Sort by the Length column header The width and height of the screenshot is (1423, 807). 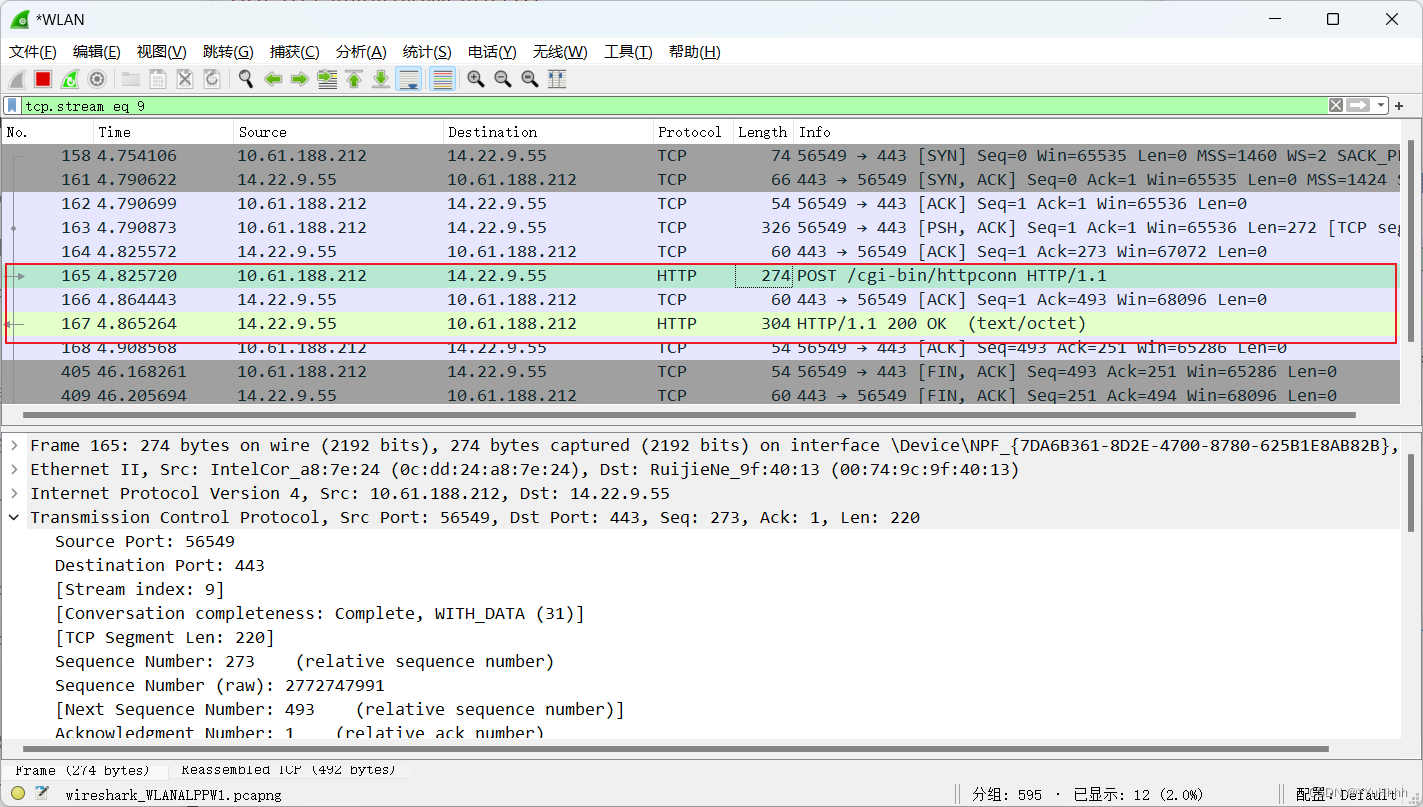tap(763, 132)
